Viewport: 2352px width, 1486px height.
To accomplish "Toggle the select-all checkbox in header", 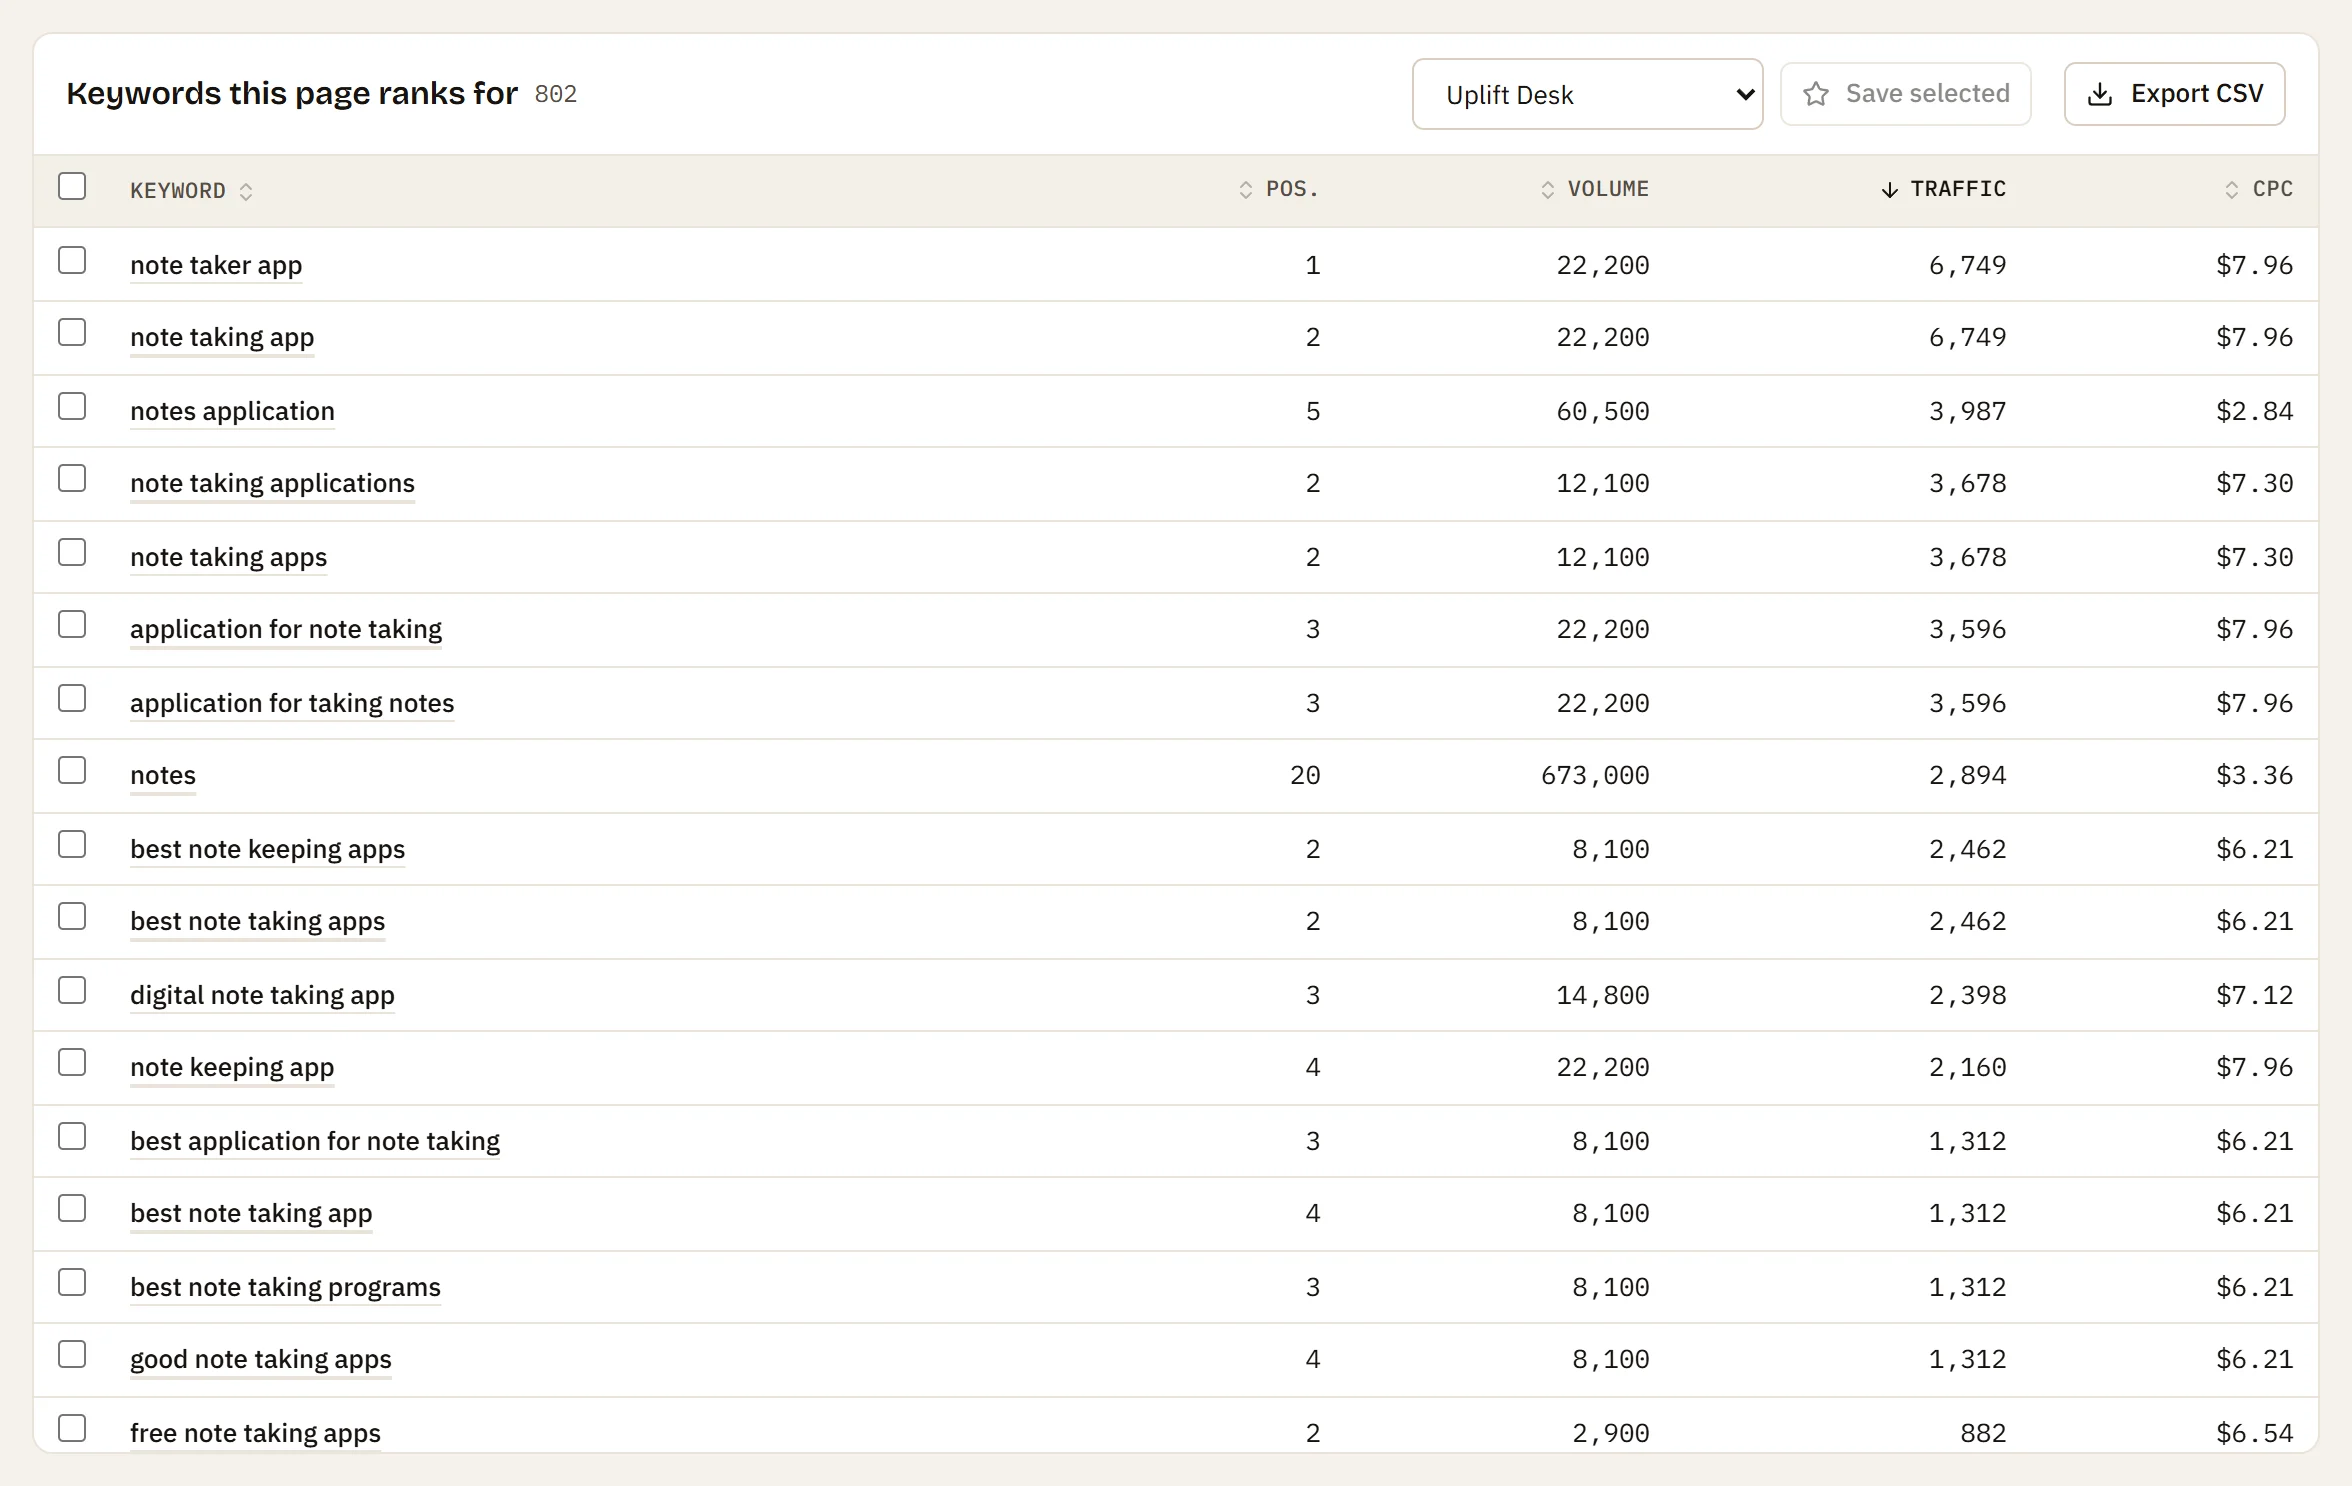I will point(72,186).
